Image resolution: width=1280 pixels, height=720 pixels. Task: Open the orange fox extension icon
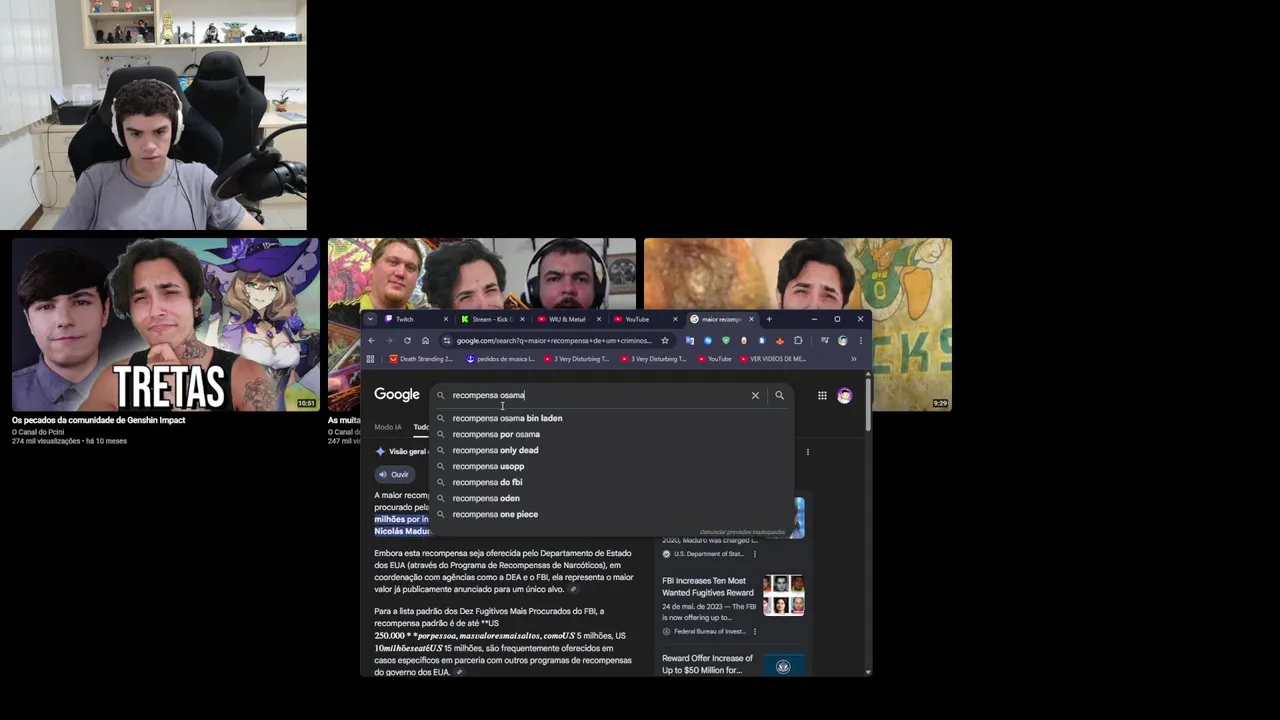pyautogui.click(x=780, y=340)
